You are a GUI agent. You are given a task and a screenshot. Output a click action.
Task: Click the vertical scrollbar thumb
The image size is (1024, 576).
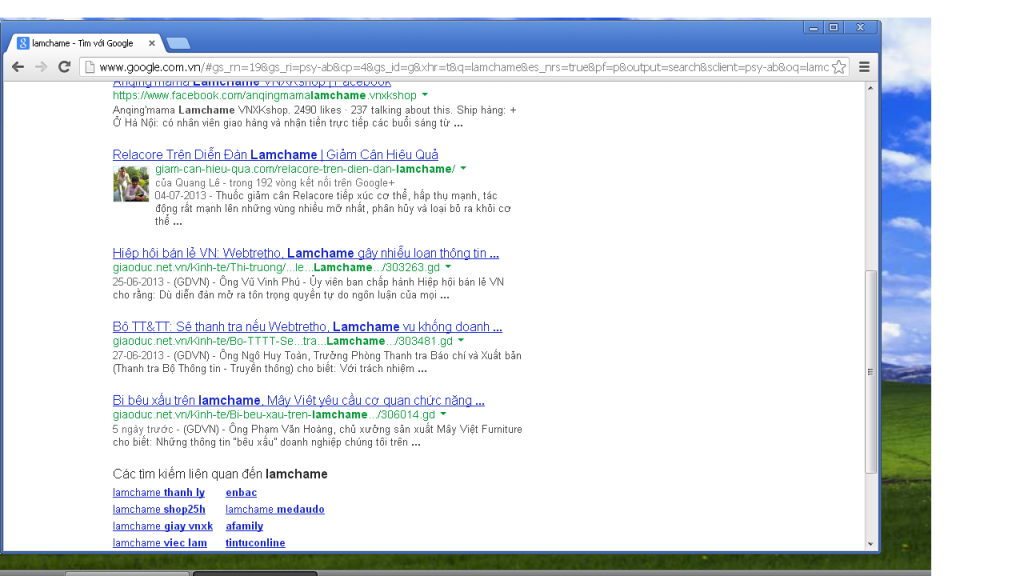[871, 372]
